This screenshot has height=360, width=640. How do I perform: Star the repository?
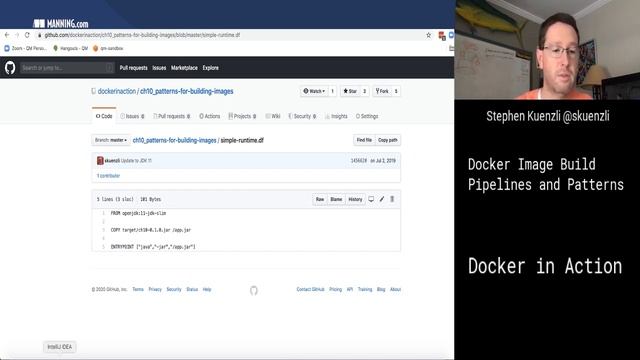[350, 91]
